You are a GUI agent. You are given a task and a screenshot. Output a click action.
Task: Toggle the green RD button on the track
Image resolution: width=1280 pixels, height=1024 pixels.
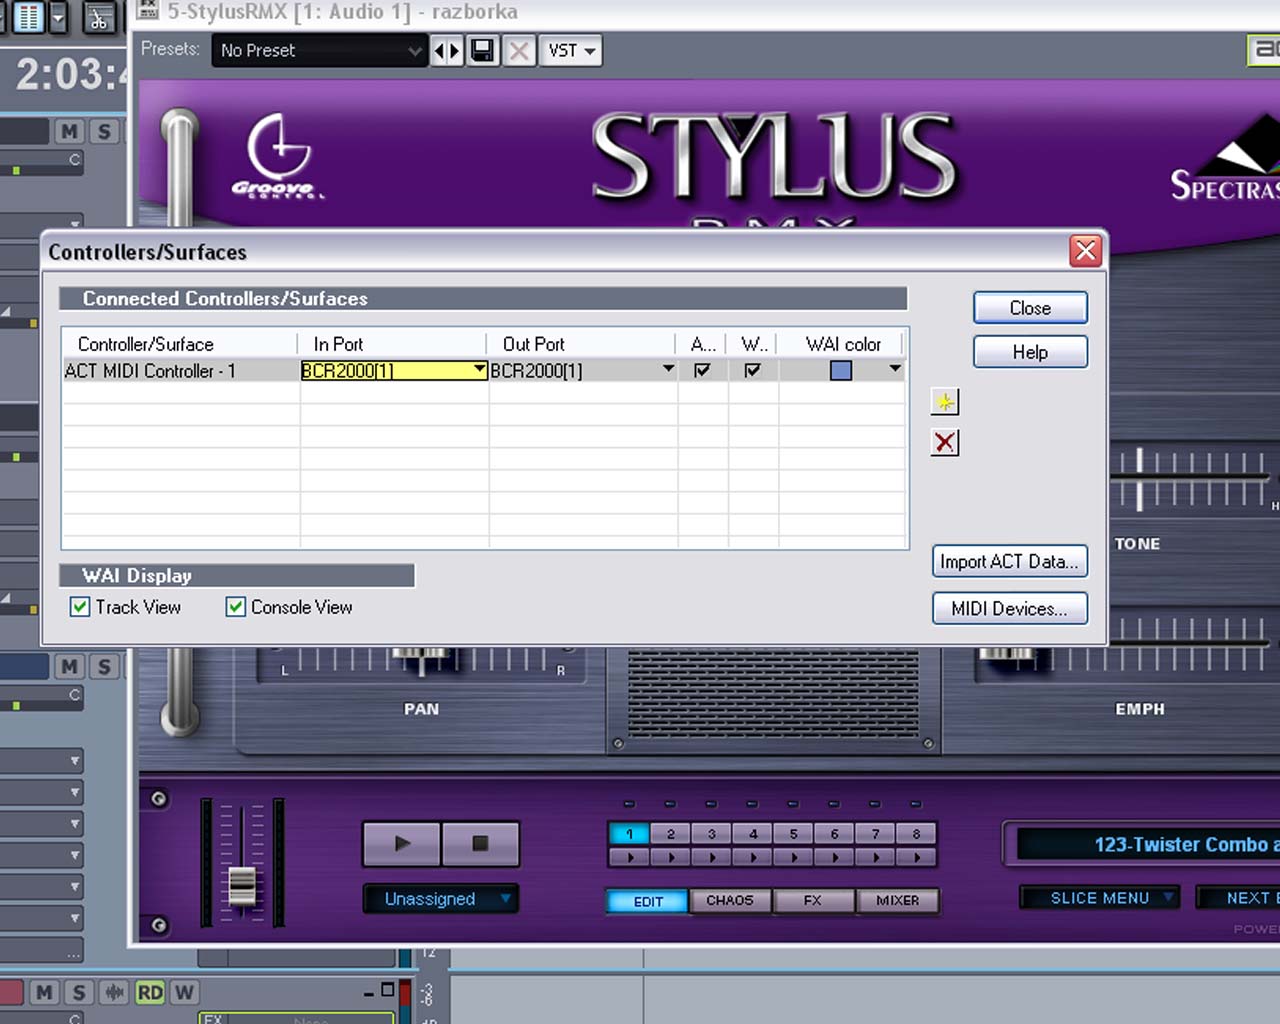click(150, 992)
